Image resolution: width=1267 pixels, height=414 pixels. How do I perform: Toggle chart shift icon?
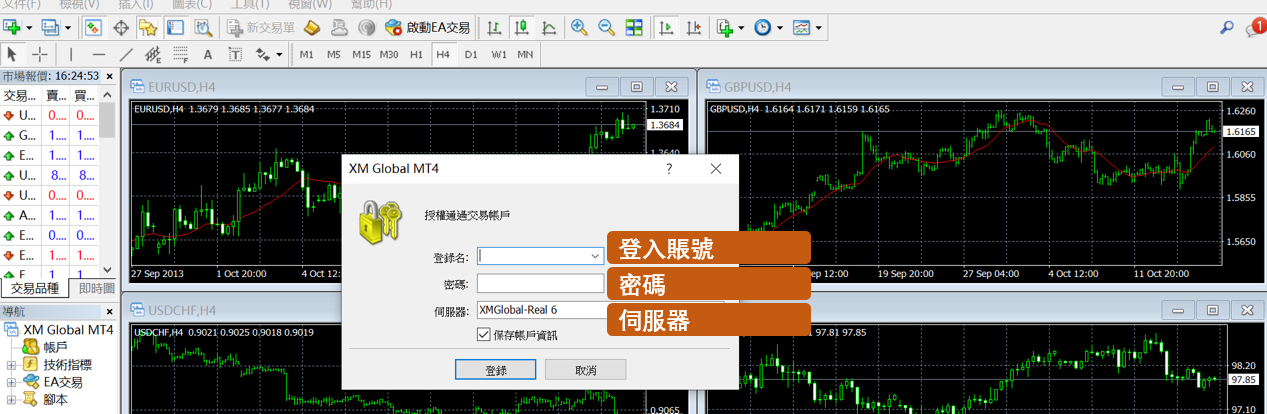pos(692,28)
